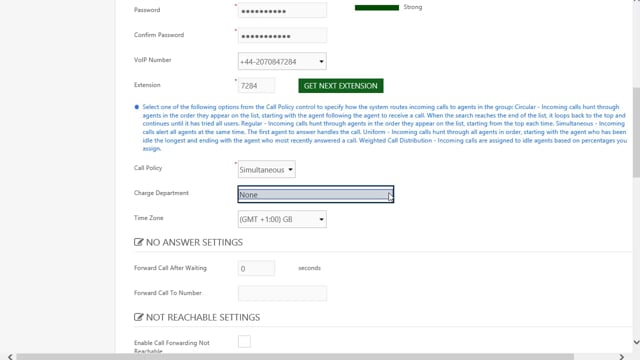Click the Extension label
The height and width of the screenshot is (360, 640).
pyautogui.click(x=147, y=85)
